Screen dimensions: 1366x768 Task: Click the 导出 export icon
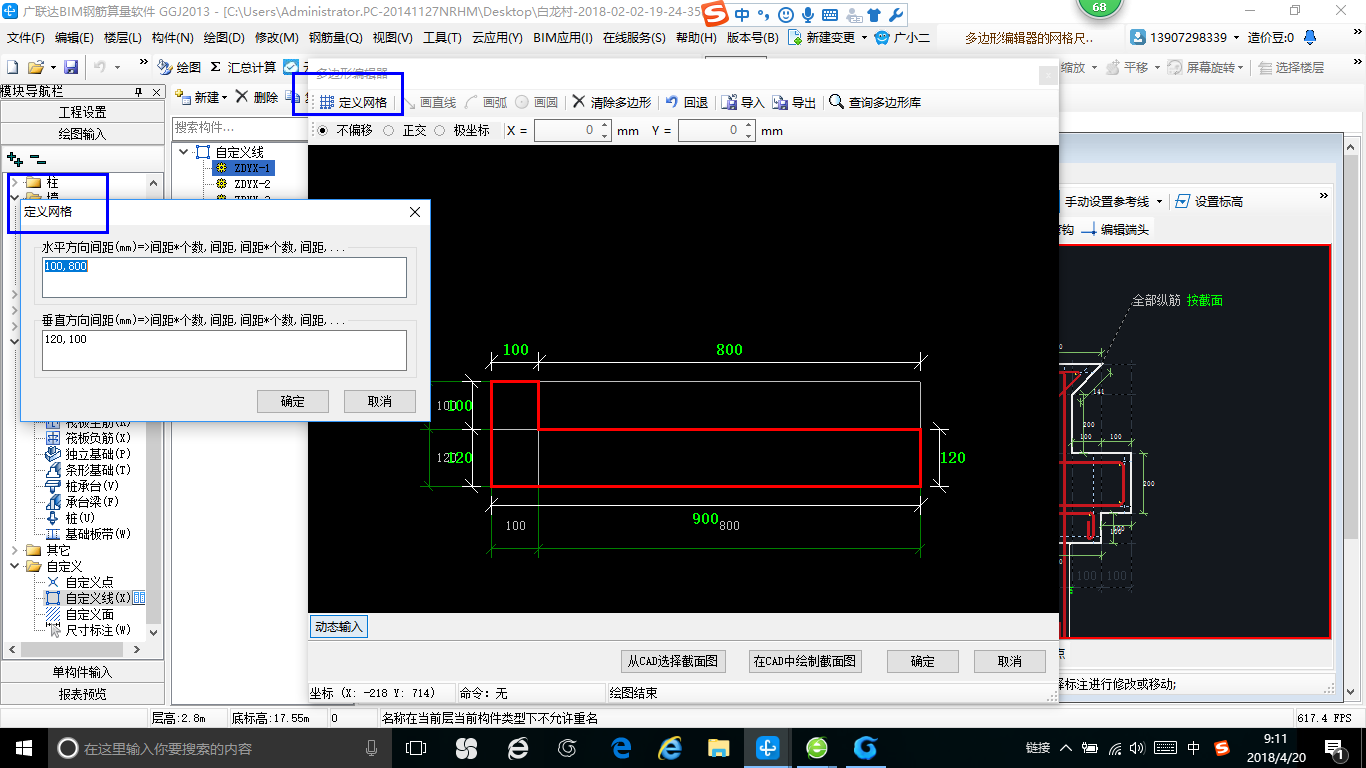pyautogui.click(x=780, y=102)
